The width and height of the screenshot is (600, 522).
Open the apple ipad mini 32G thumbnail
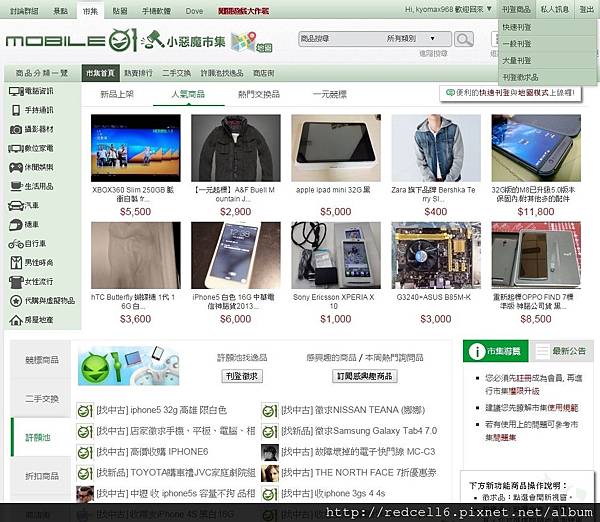click(336, 148)
